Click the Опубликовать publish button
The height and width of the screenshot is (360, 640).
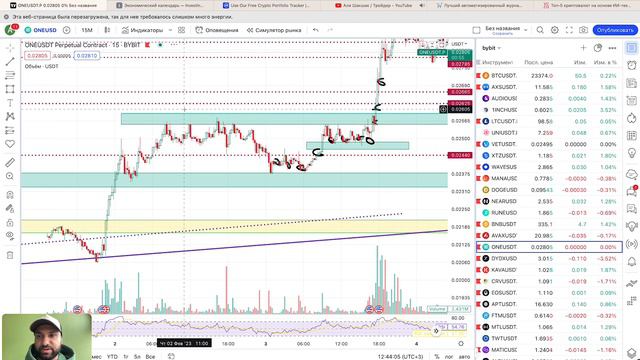[615, 30]
